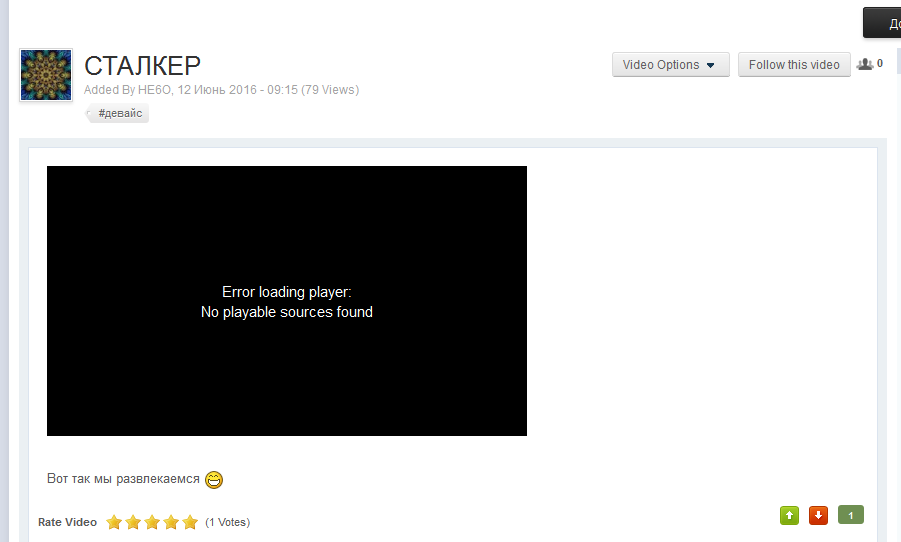Viewport: 901px width, 542px height.
Task: Open the Video Options dropdown
Action: click(671, 64)
